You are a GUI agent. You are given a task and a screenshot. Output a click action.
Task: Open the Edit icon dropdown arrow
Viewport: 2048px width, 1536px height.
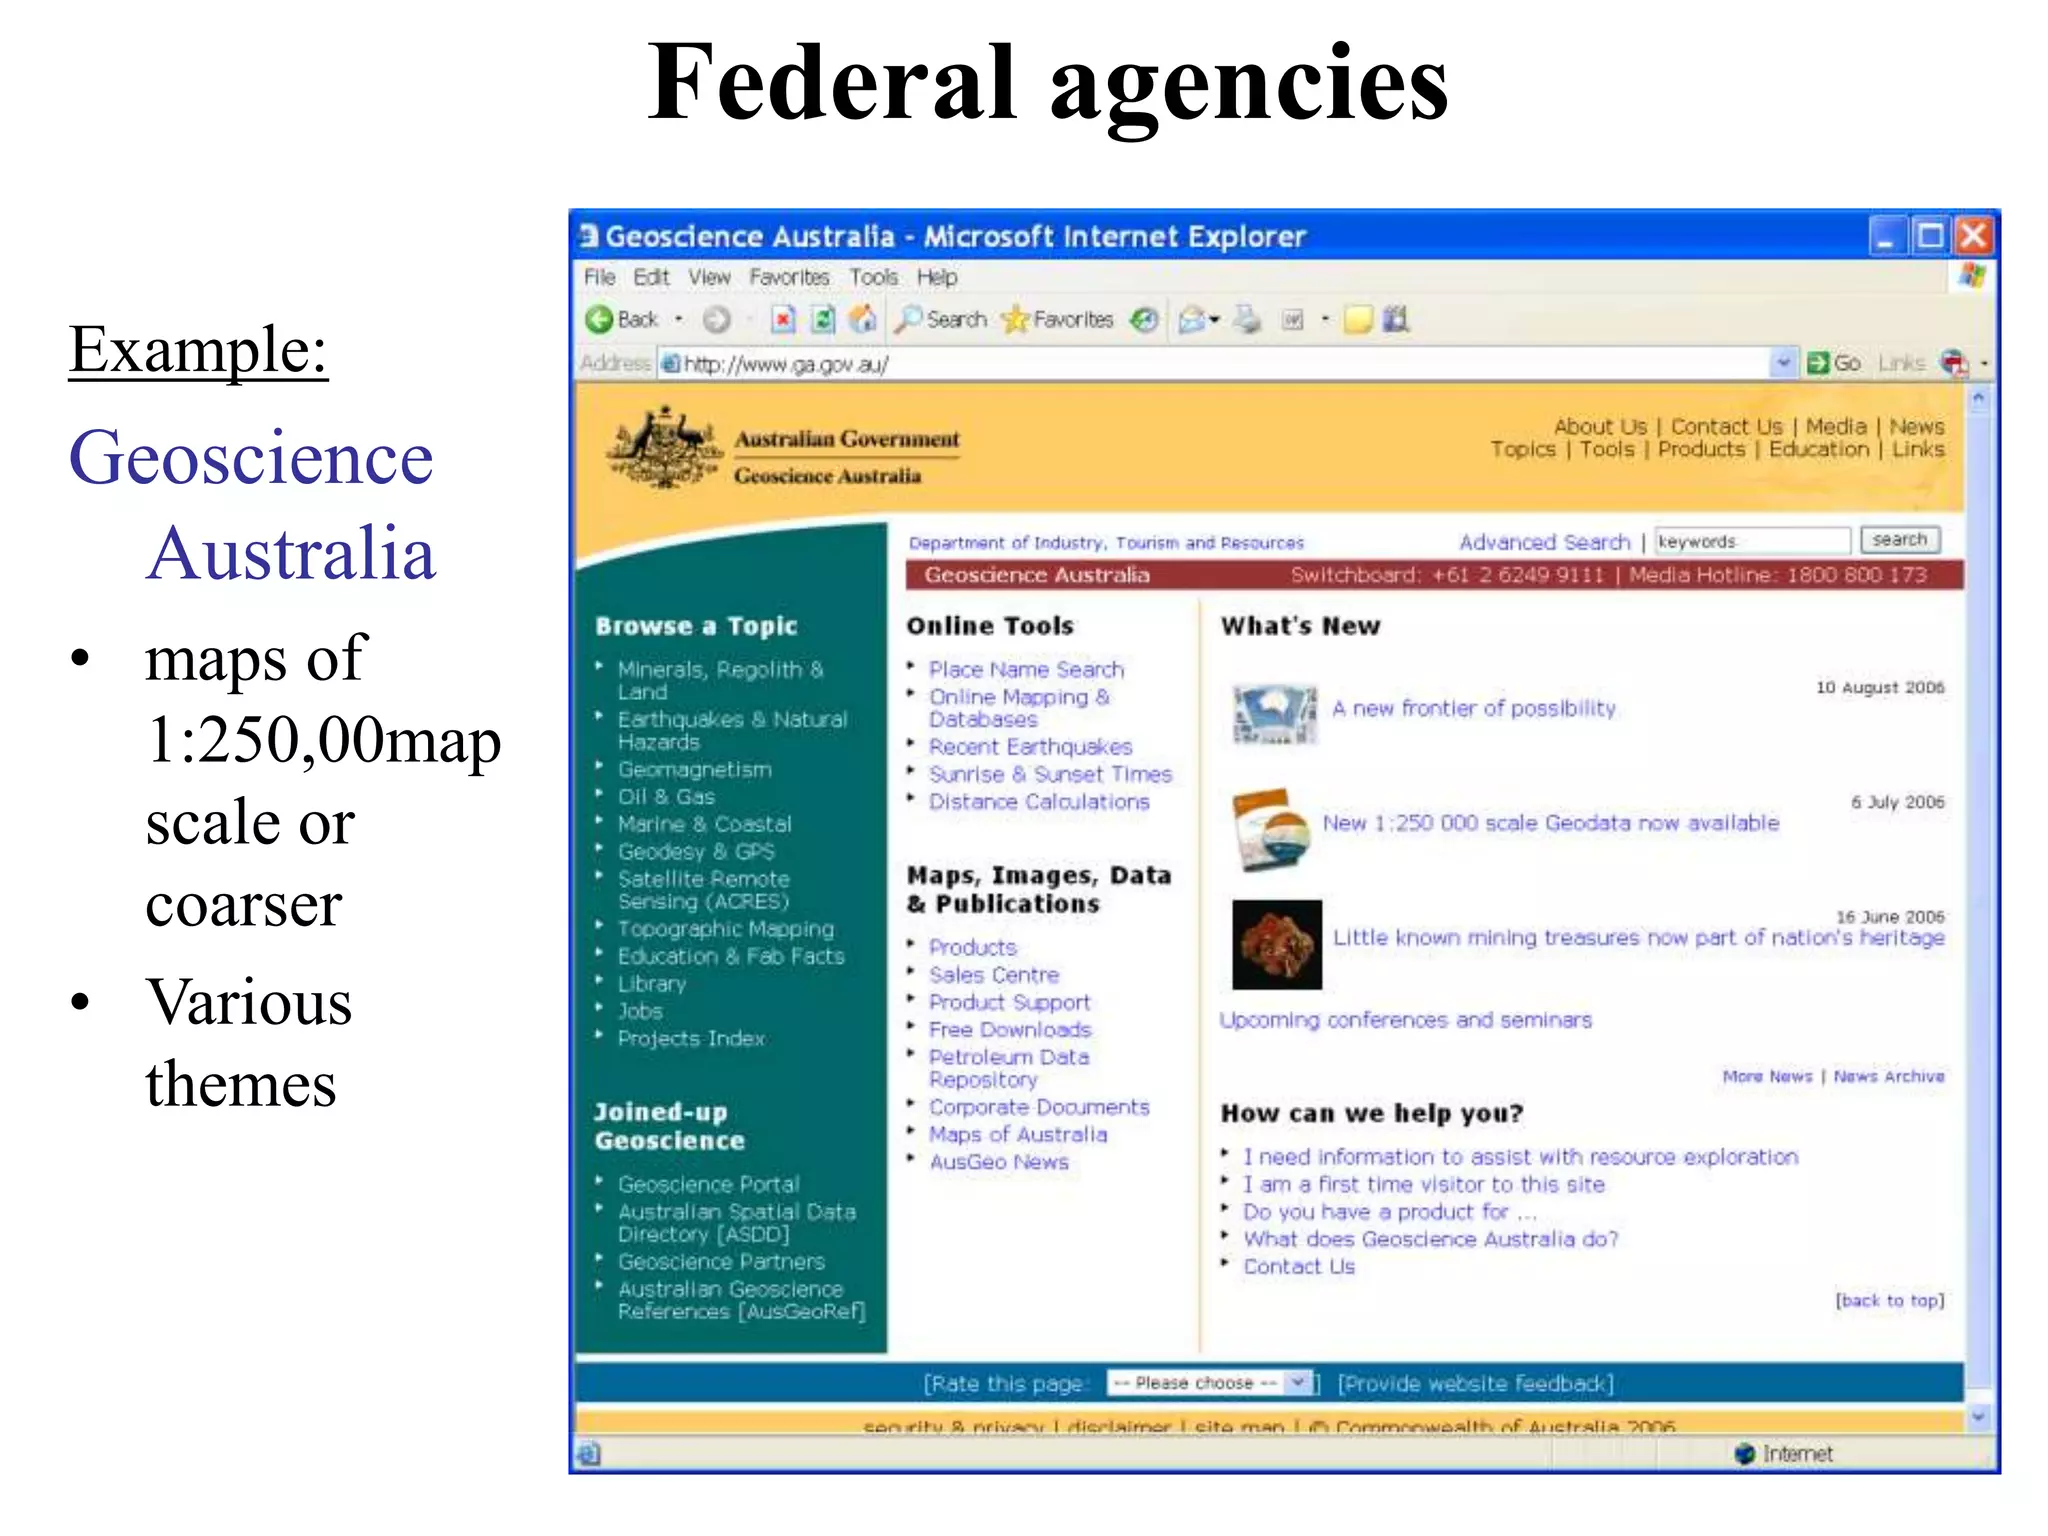pos(1325,320)
